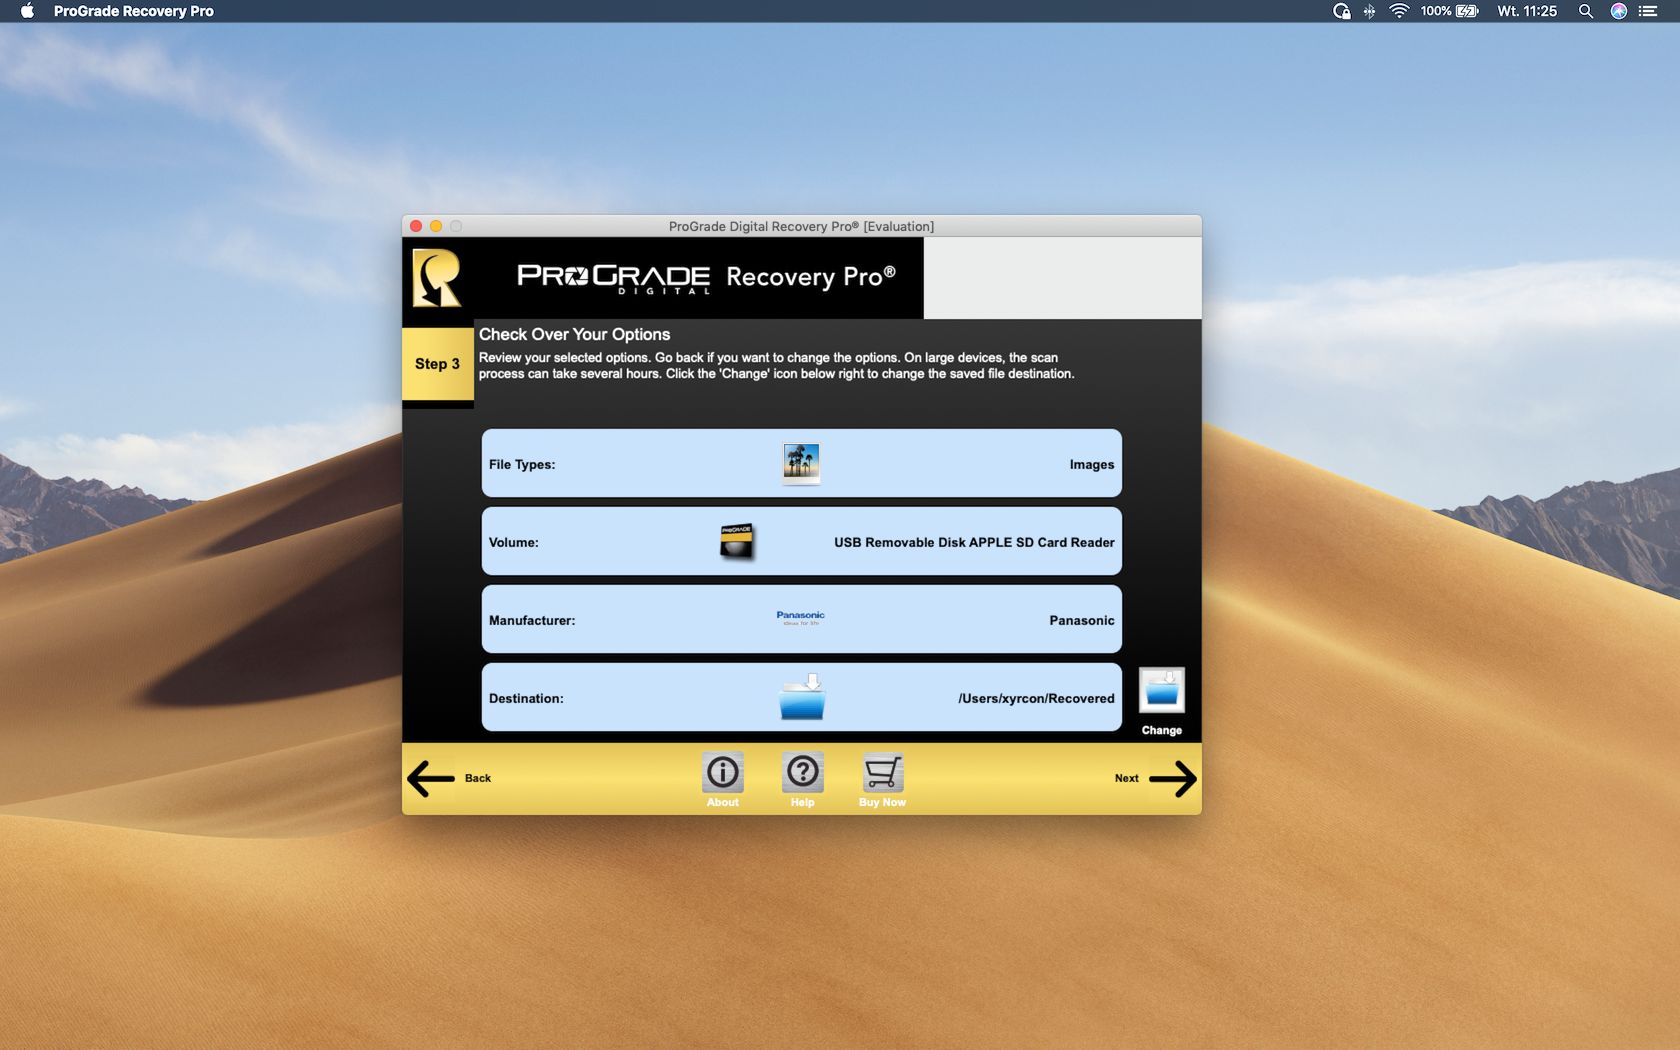Click 'USB Removable Disk APPLE SD Card Reader' text

tap(974, 542)
